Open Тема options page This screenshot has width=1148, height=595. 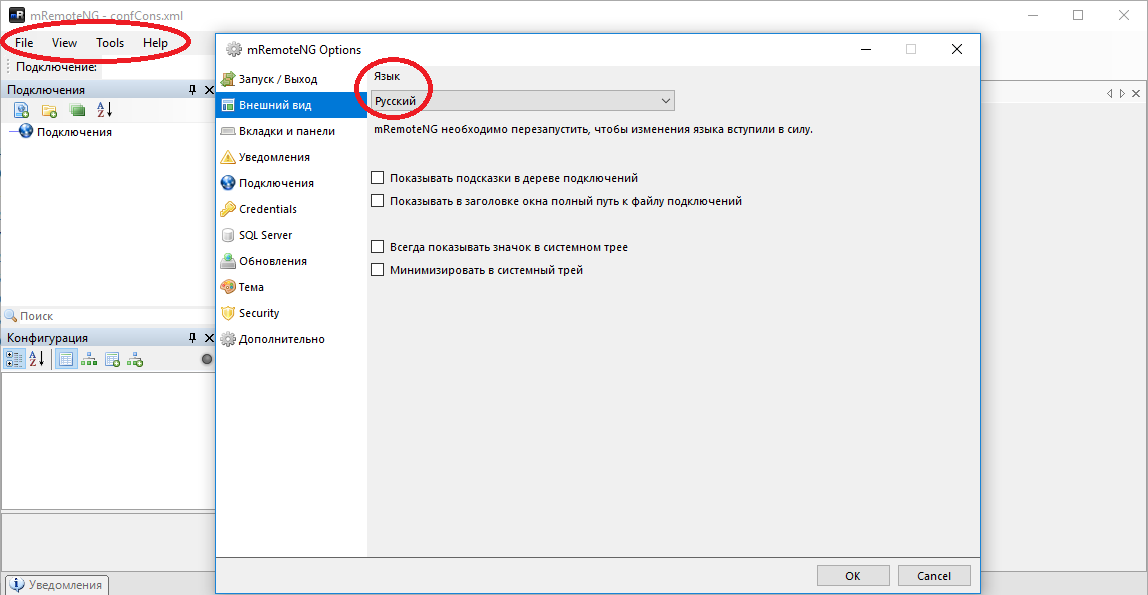tap(291, 287)
